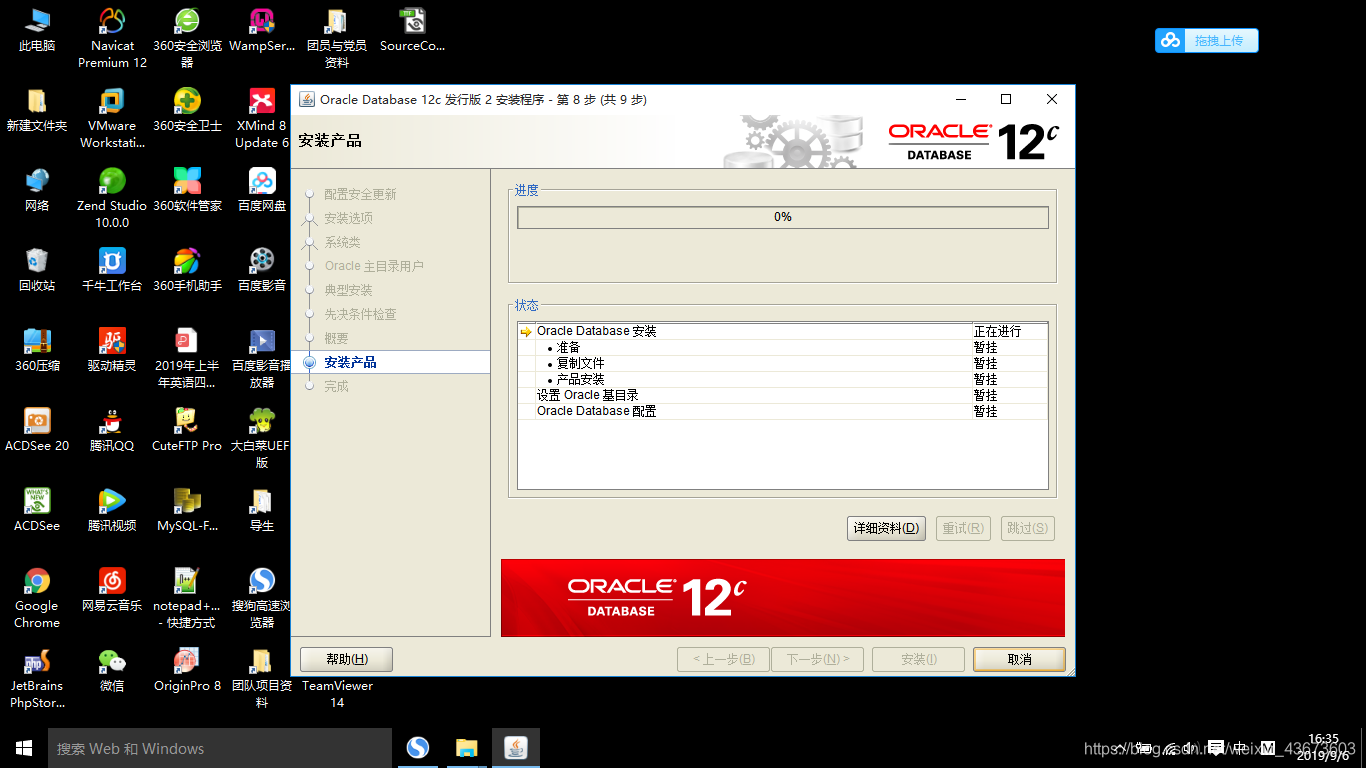Open the Windows Start menu
The height and width of the screenshot is (768, 1366).
coord(24,748)
